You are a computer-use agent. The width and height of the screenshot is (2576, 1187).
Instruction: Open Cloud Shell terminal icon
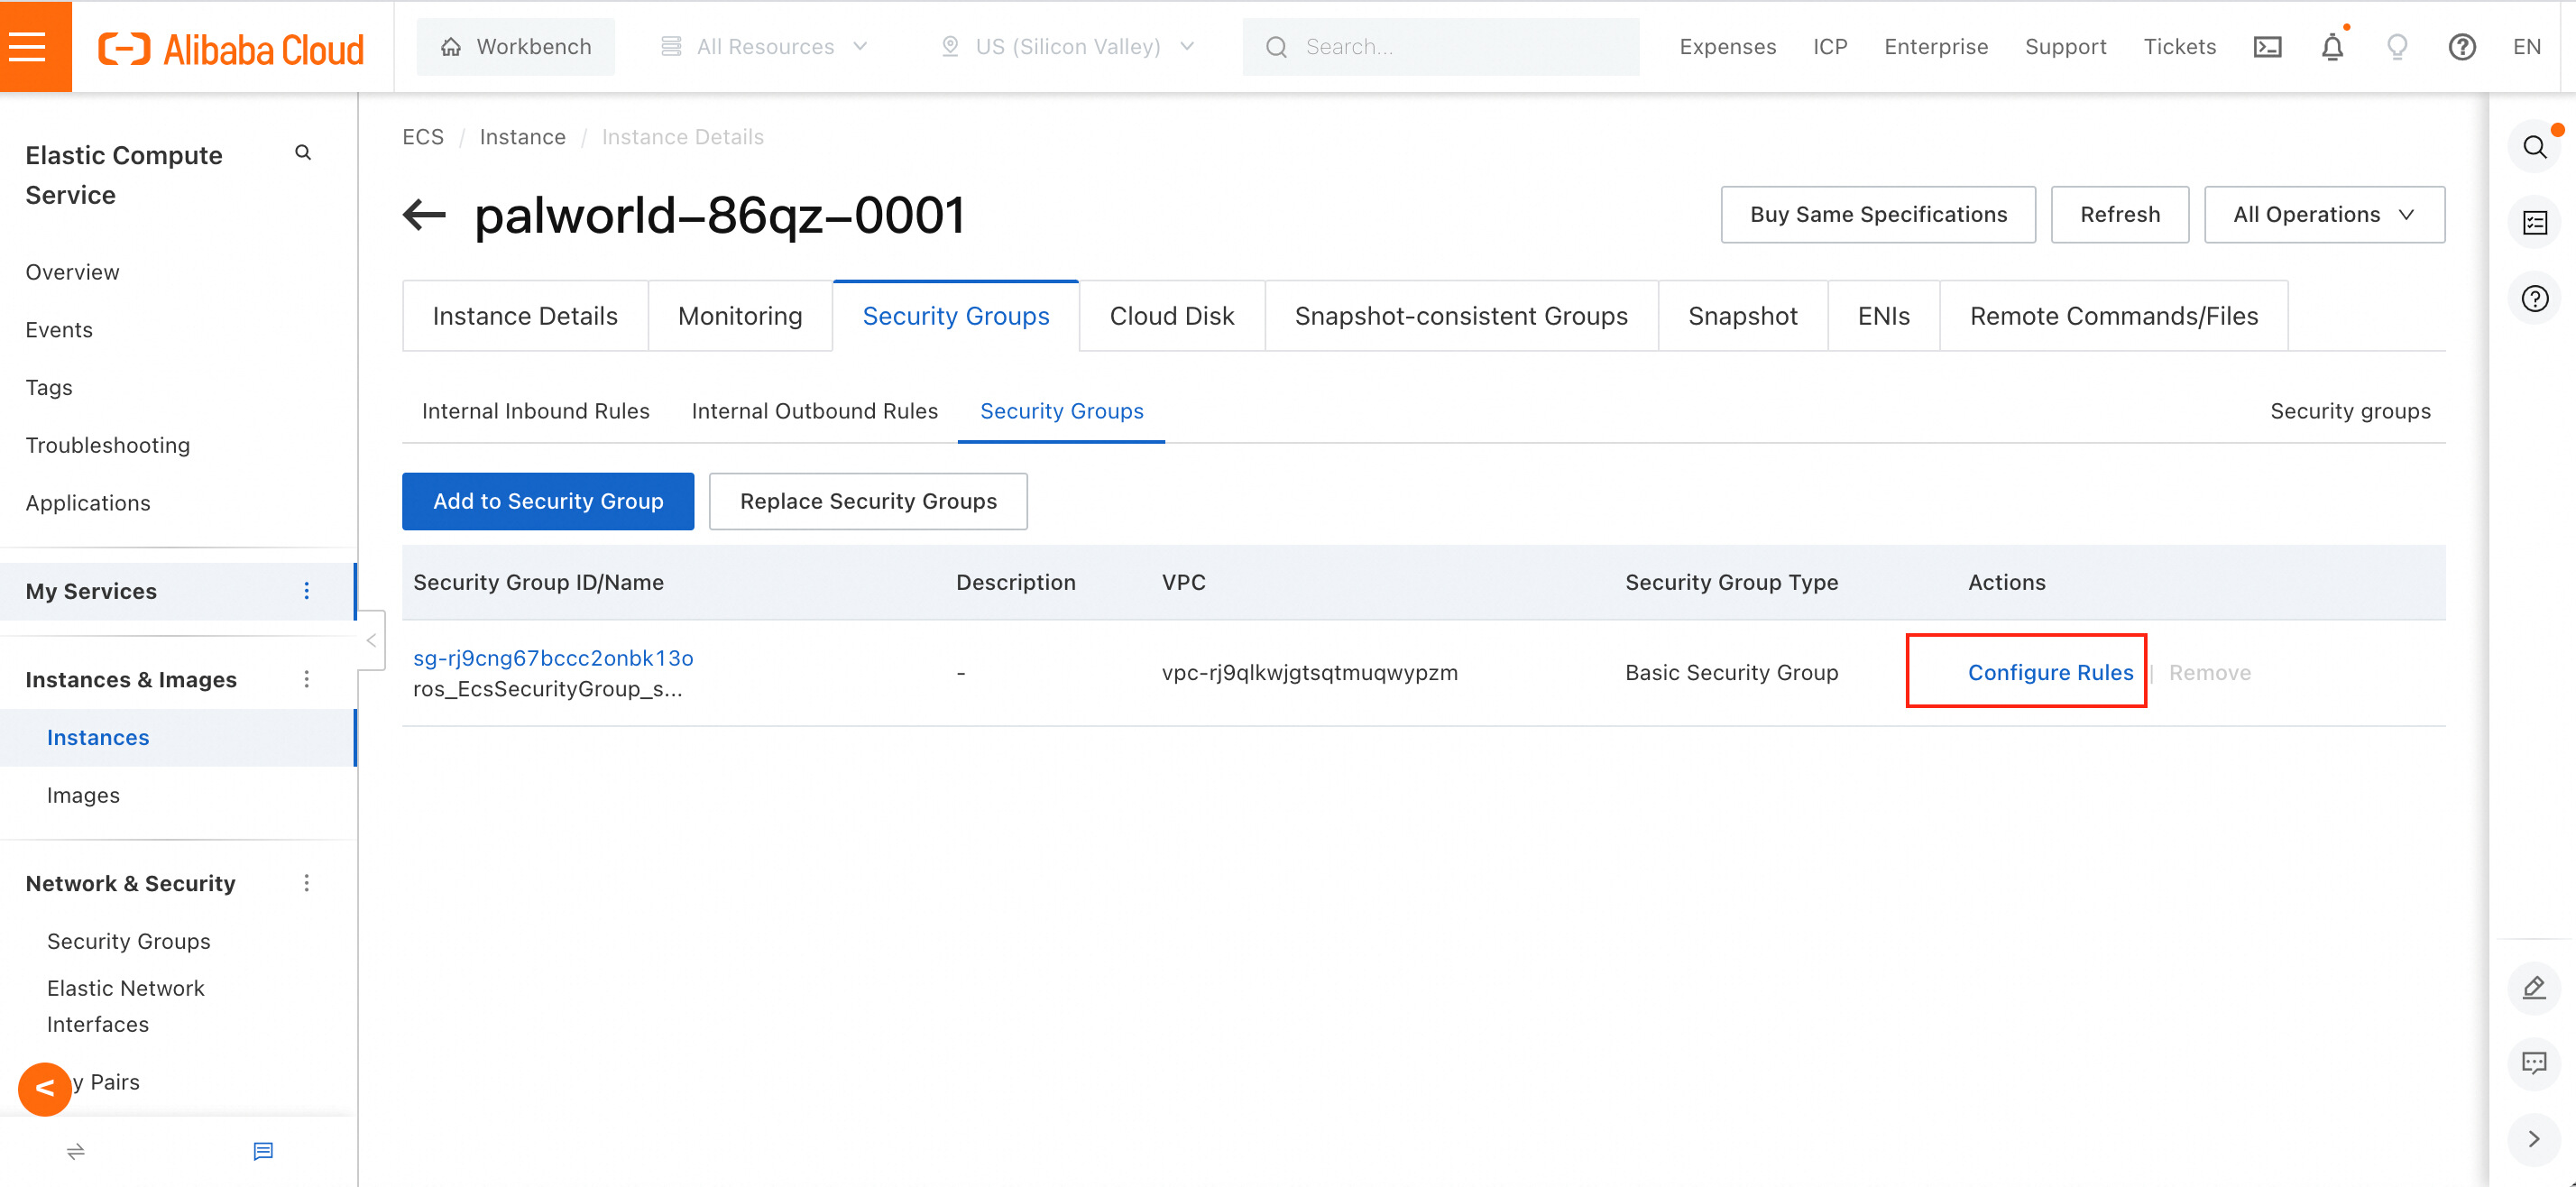(2267, 47)
